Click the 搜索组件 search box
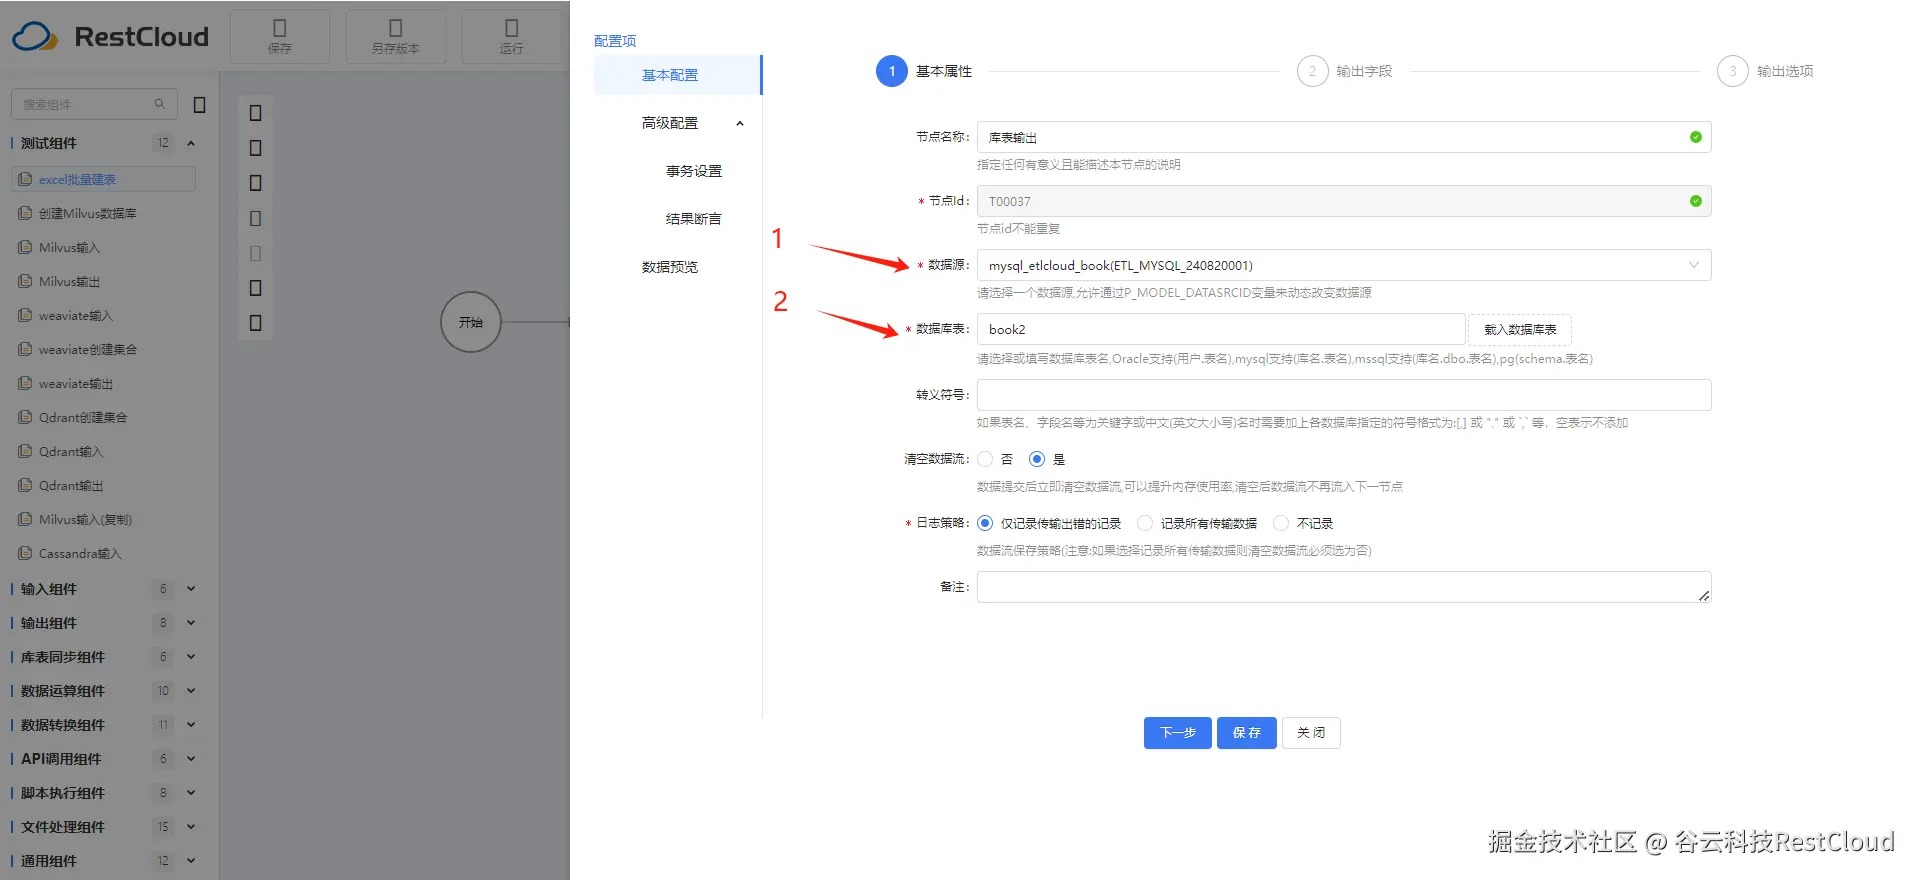This screenshot has width=1920, height=880. (94, 104)
